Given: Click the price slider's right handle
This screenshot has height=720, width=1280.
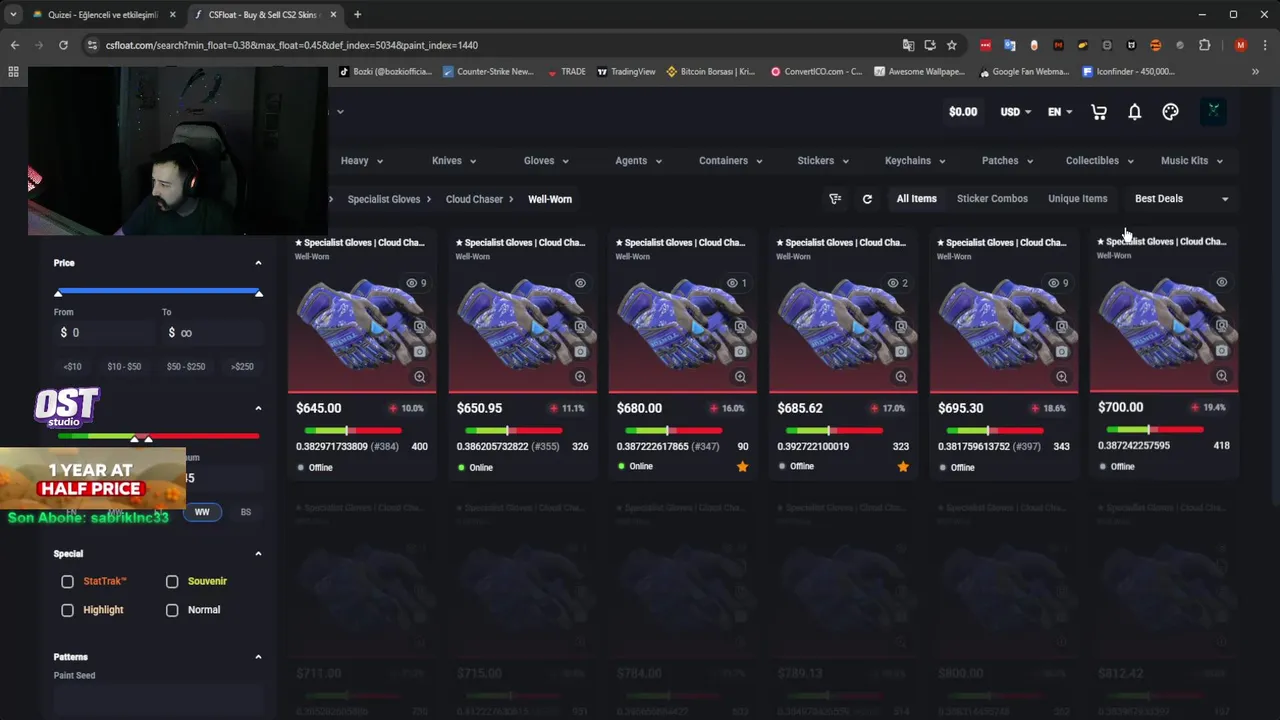Looking at the screenshot, I should pos(259,292).
